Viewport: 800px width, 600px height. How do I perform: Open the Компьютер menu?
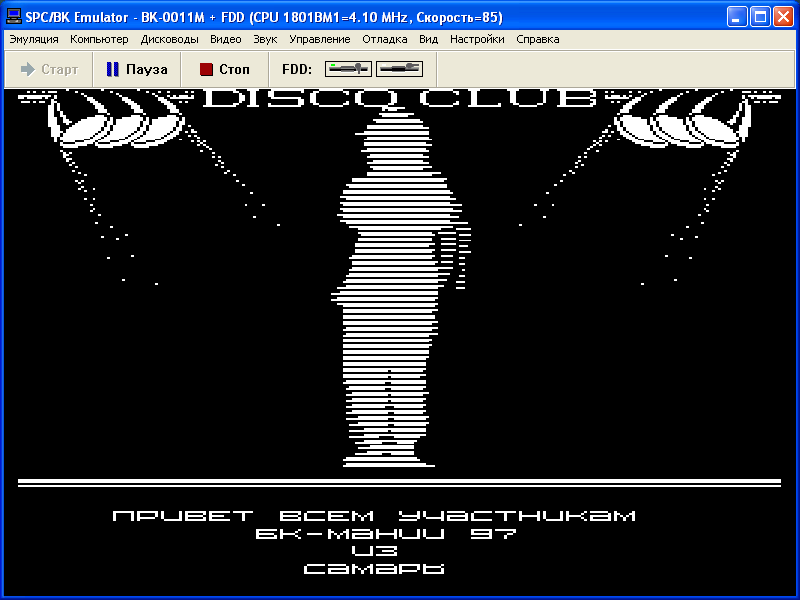pyautogui.click(x=99, y=39)
